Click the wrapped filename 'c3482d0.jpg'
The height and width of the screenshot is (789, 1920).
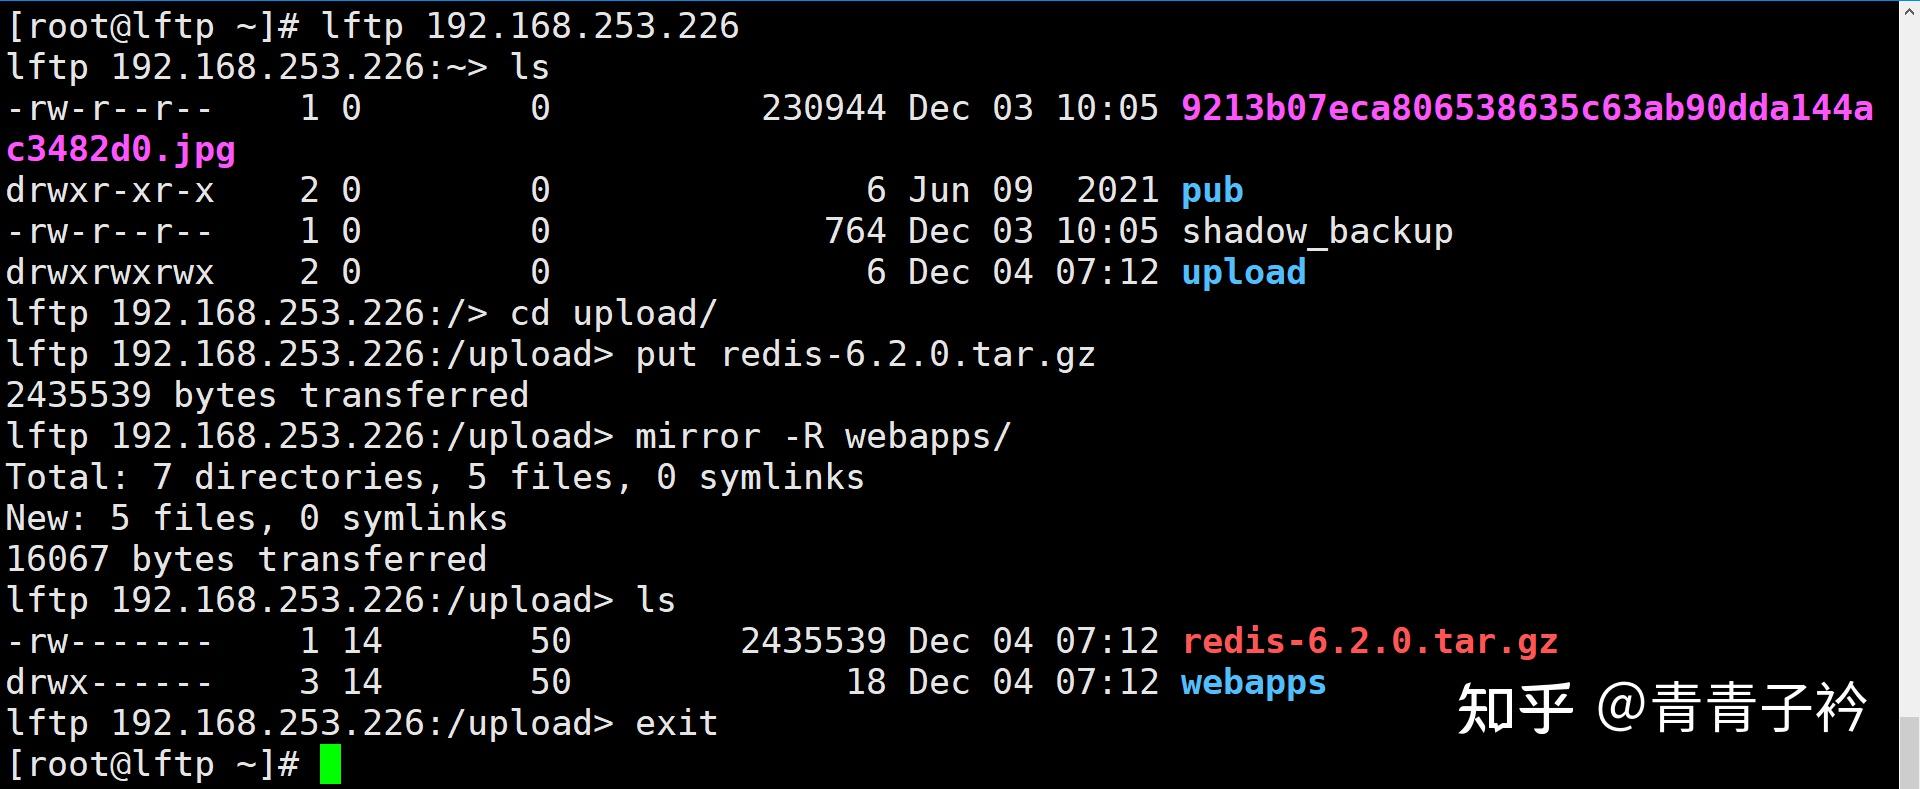pyautogui.click(x=121, y=150)
